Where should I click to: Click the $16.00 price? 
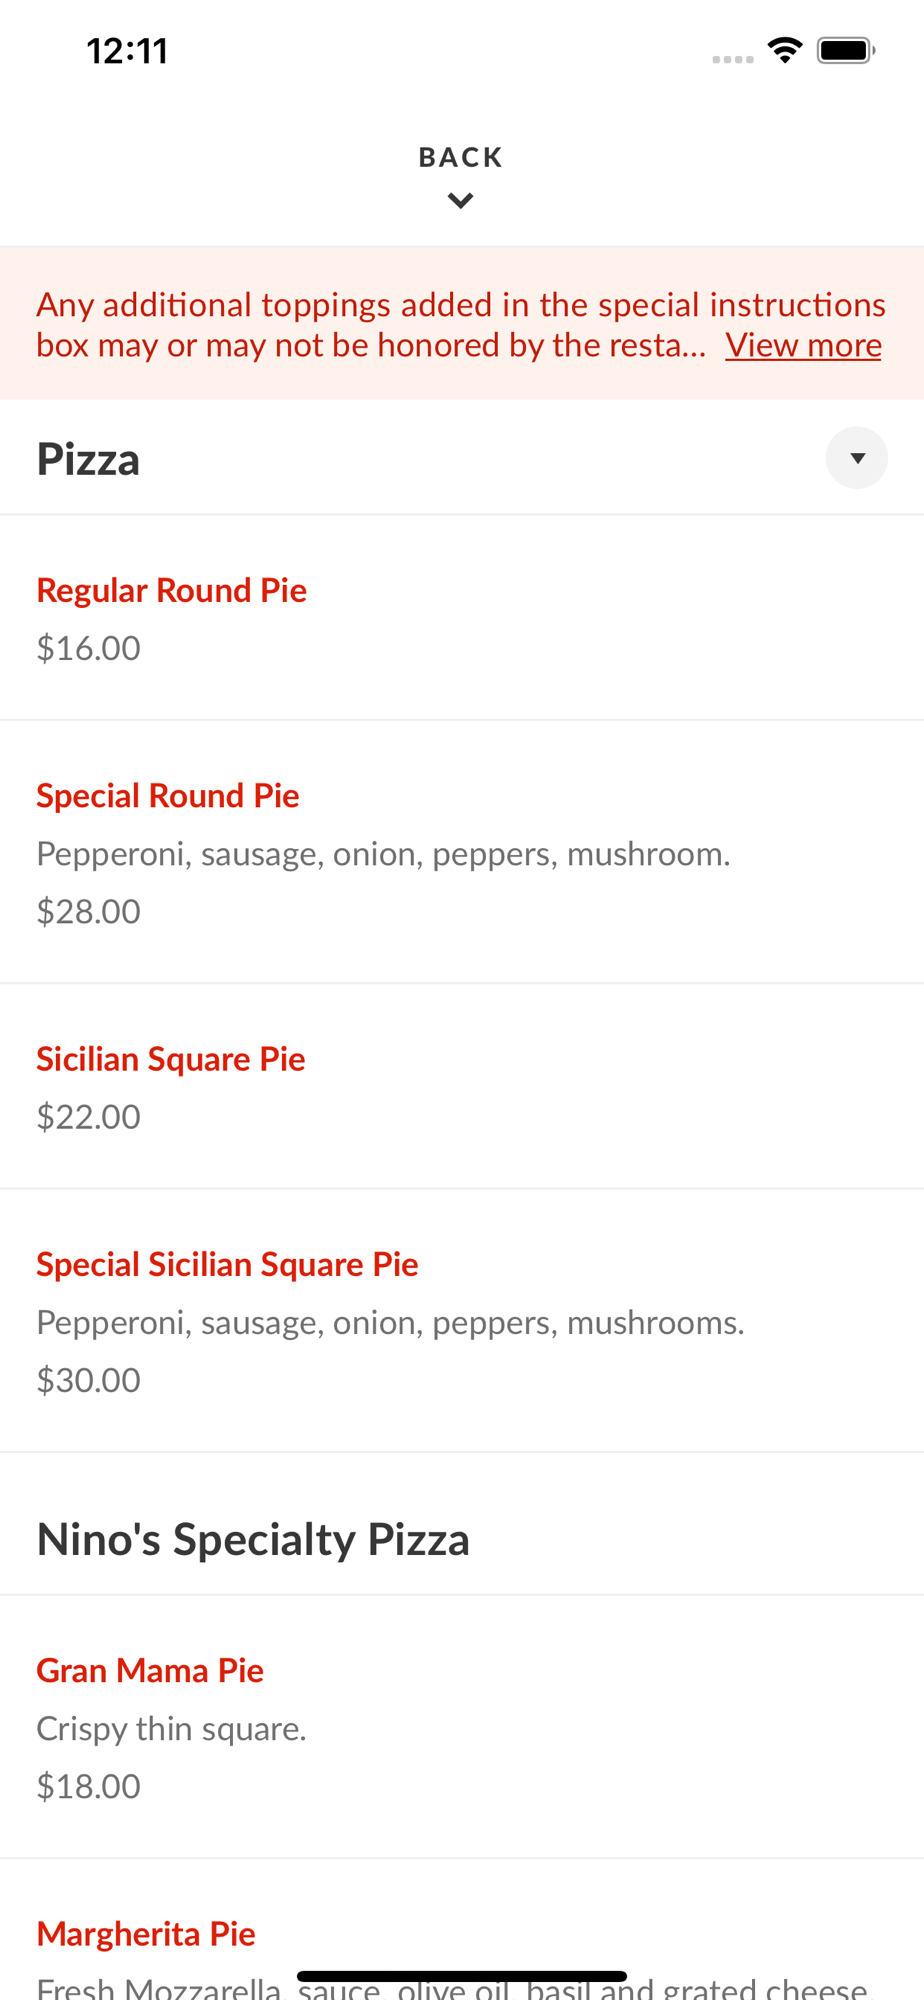tap(88, 648)
